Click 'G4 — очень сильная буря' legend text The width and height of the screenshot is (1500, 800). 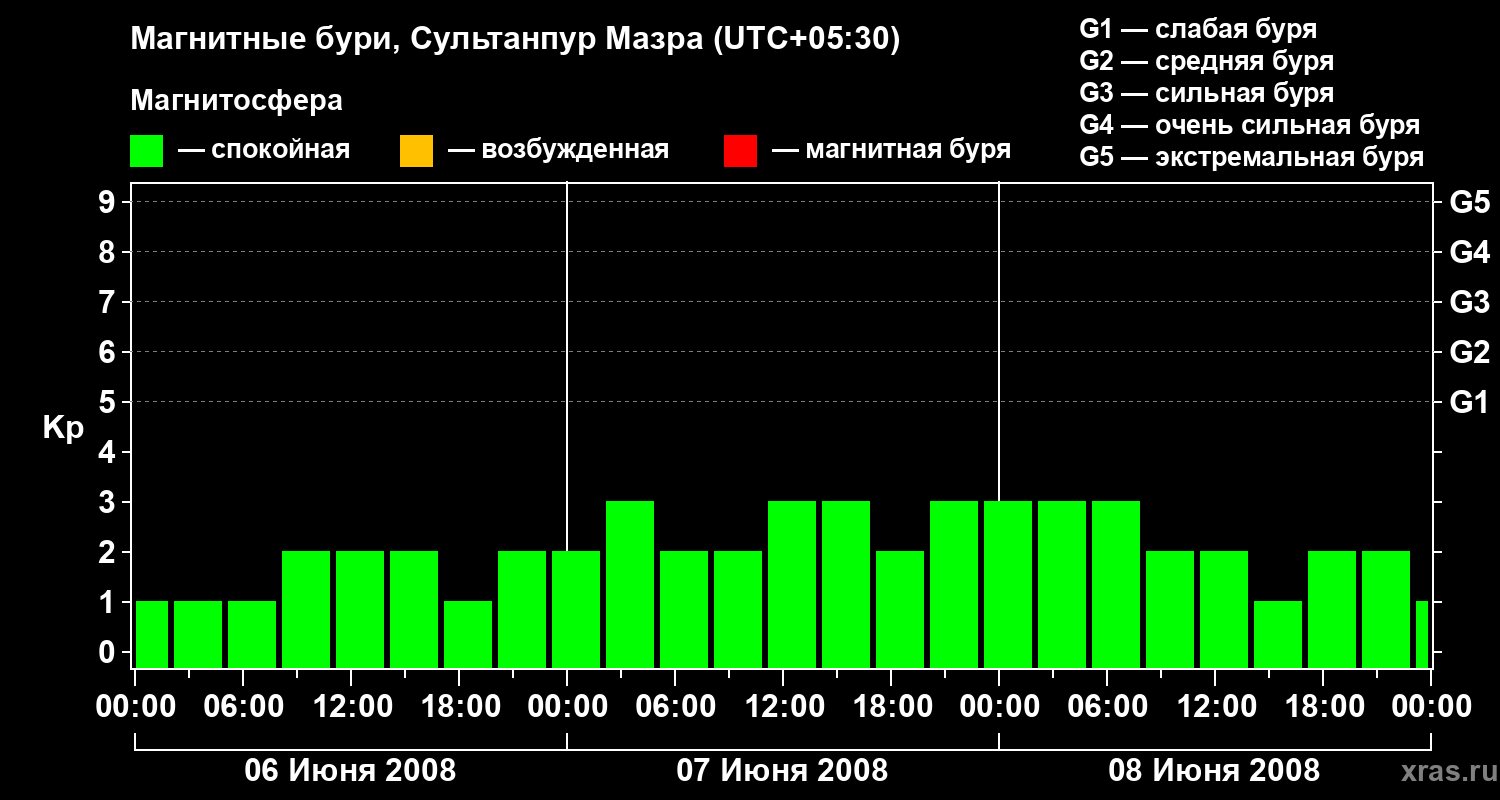tap(1250, 125)
